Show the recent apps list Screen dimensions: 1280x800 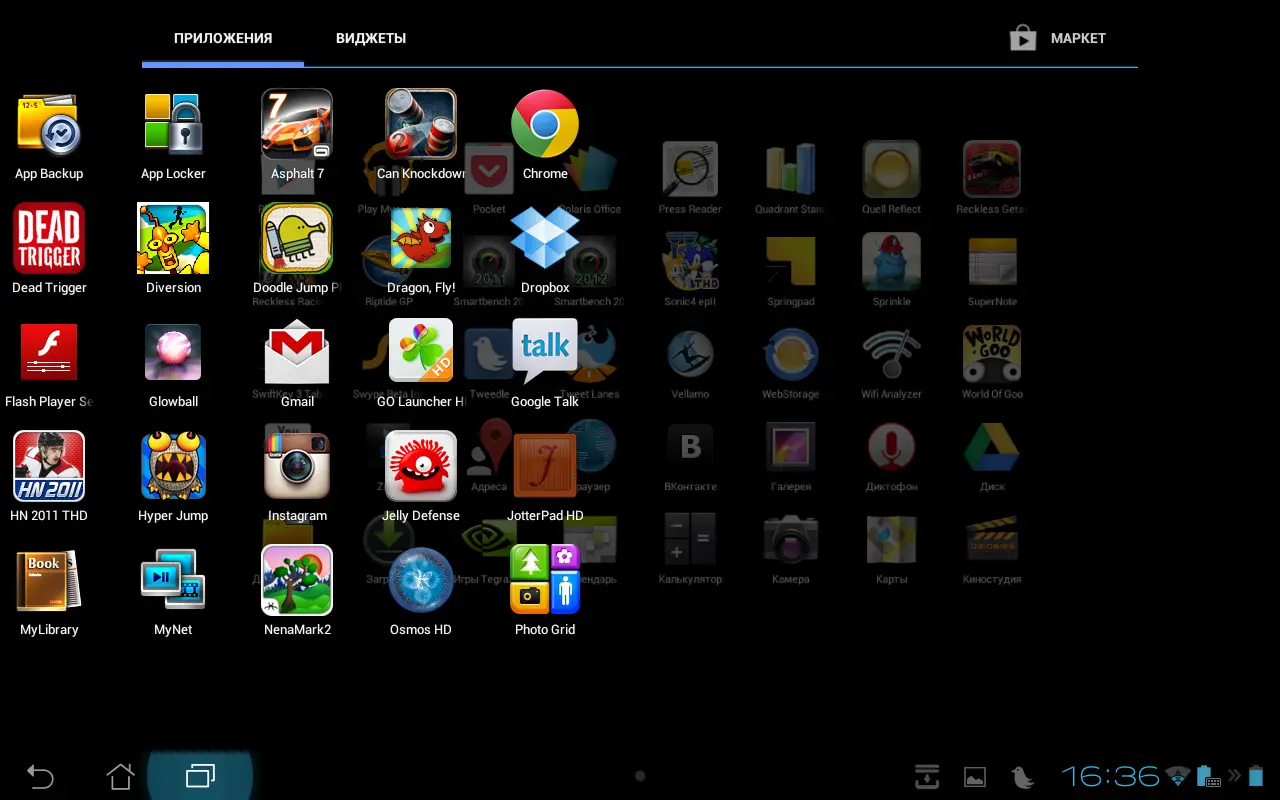(x=200, y=776)
